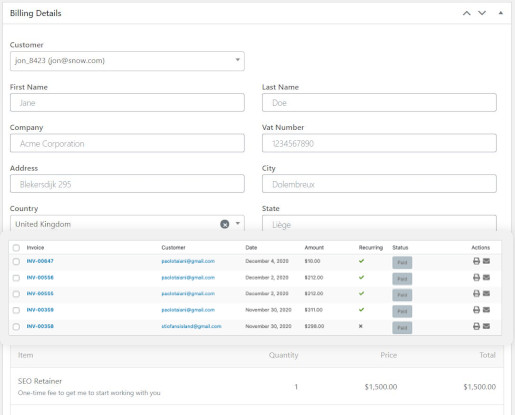Click the SEO Retainer item name

(40, 381)
